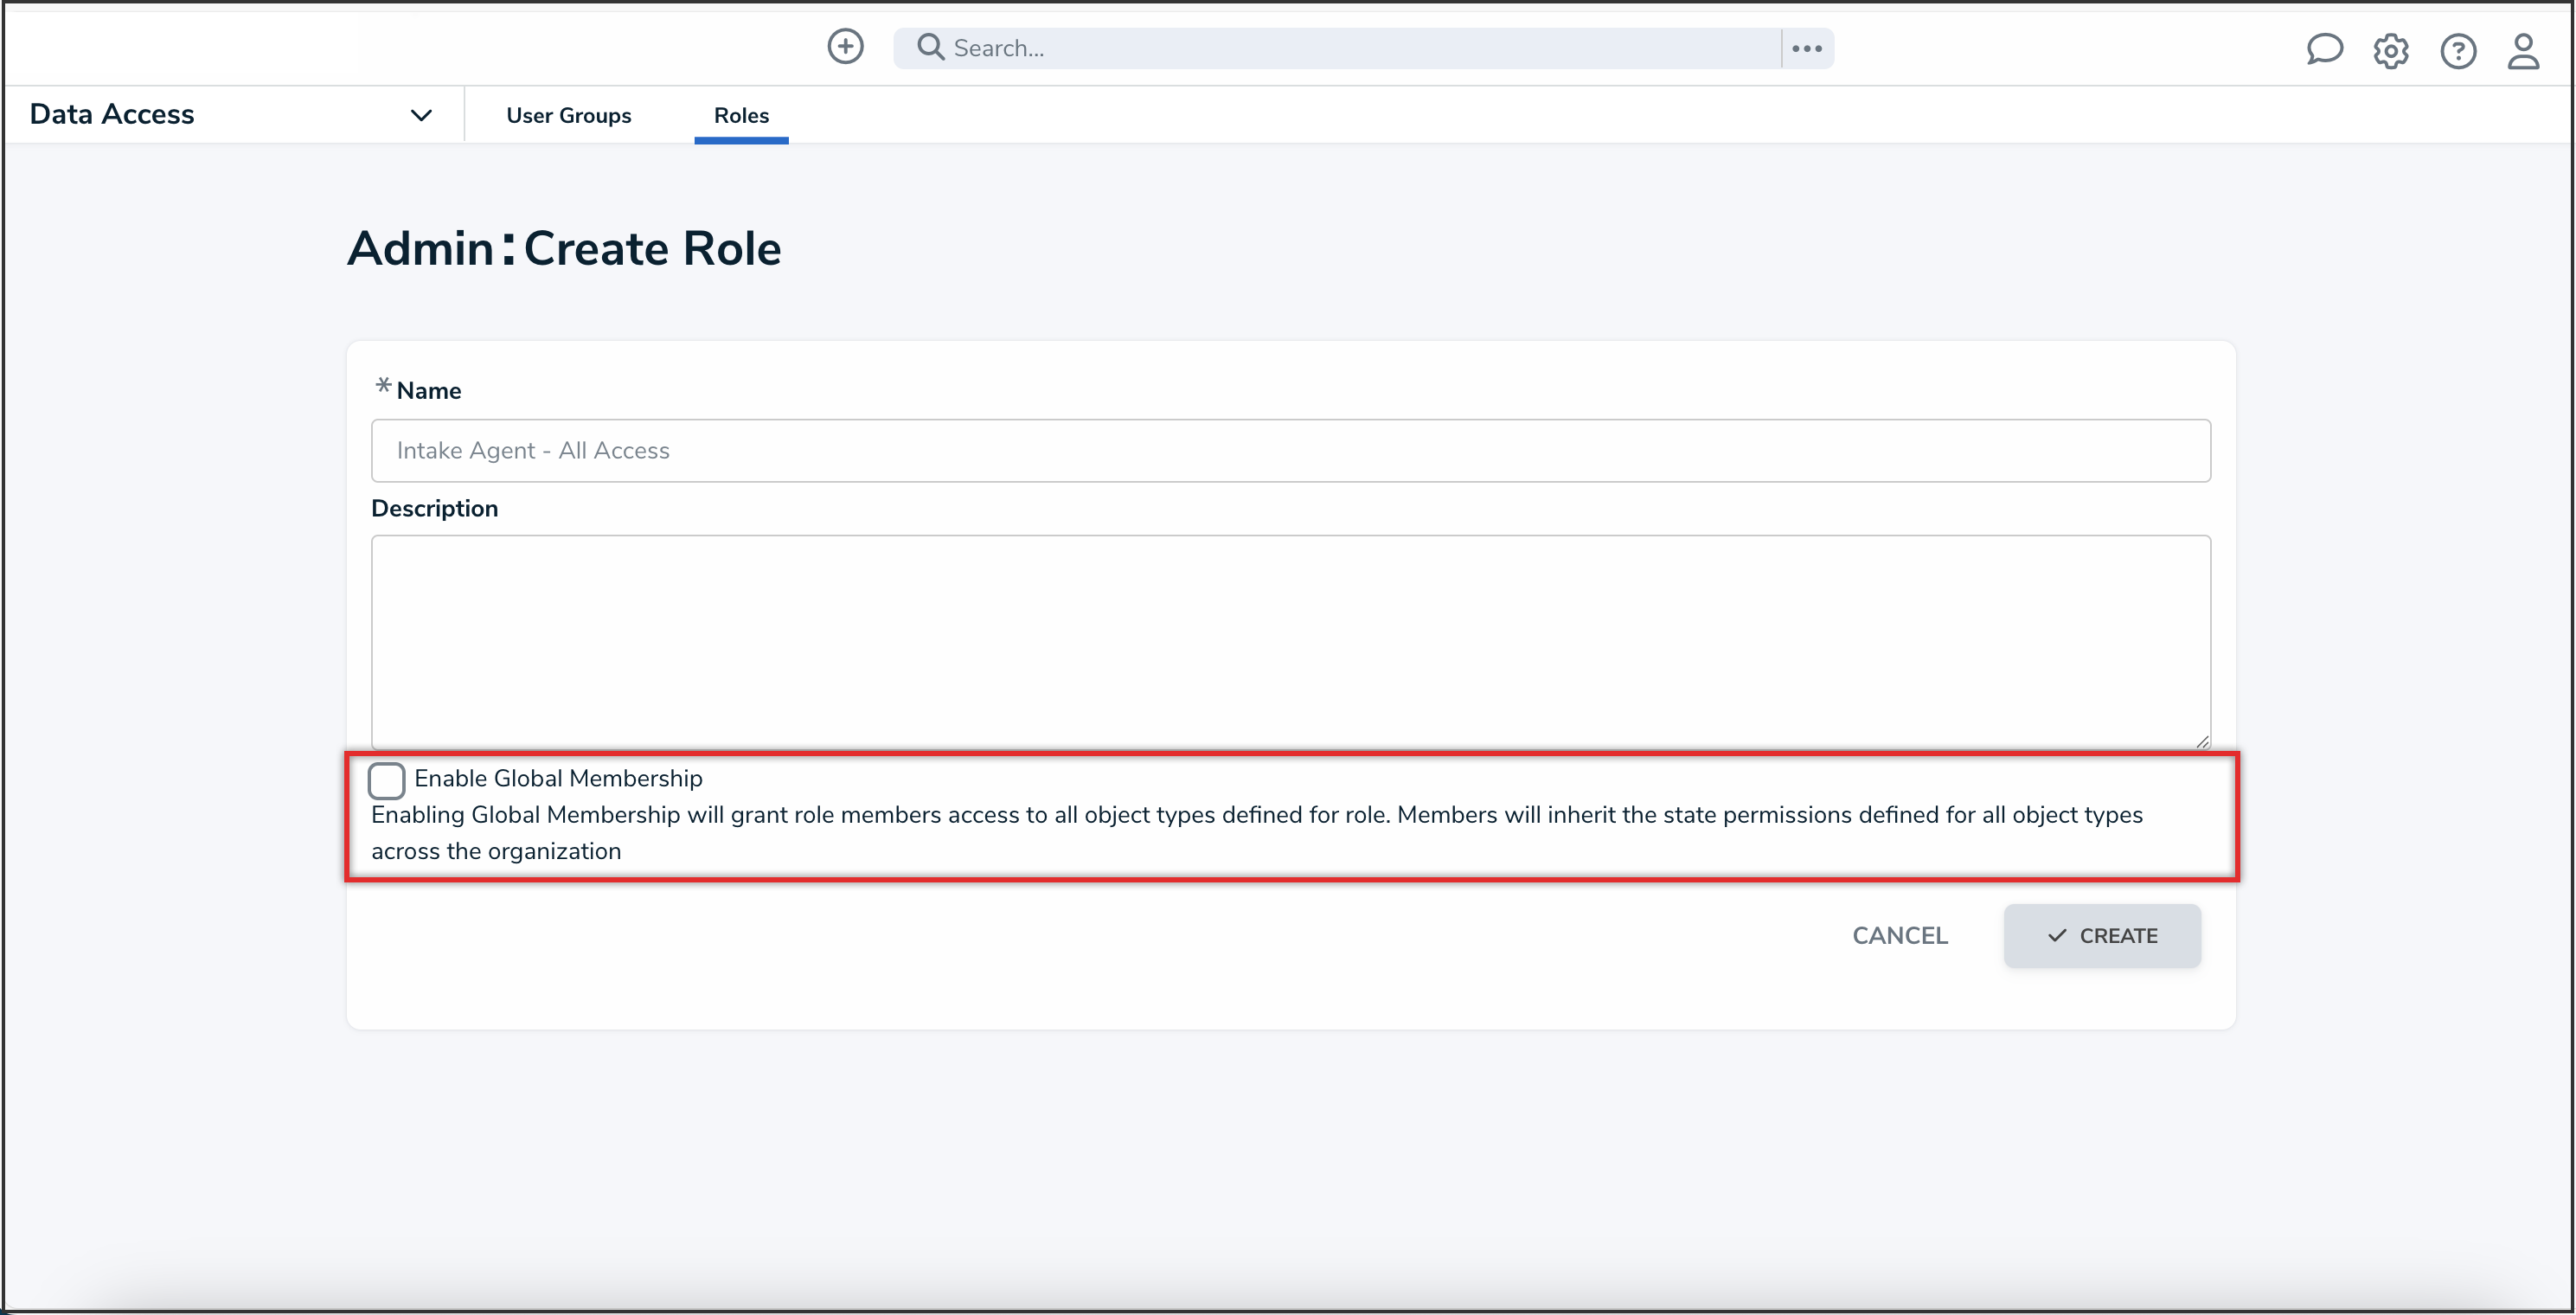Click the role Name input field

point(1290,450)
